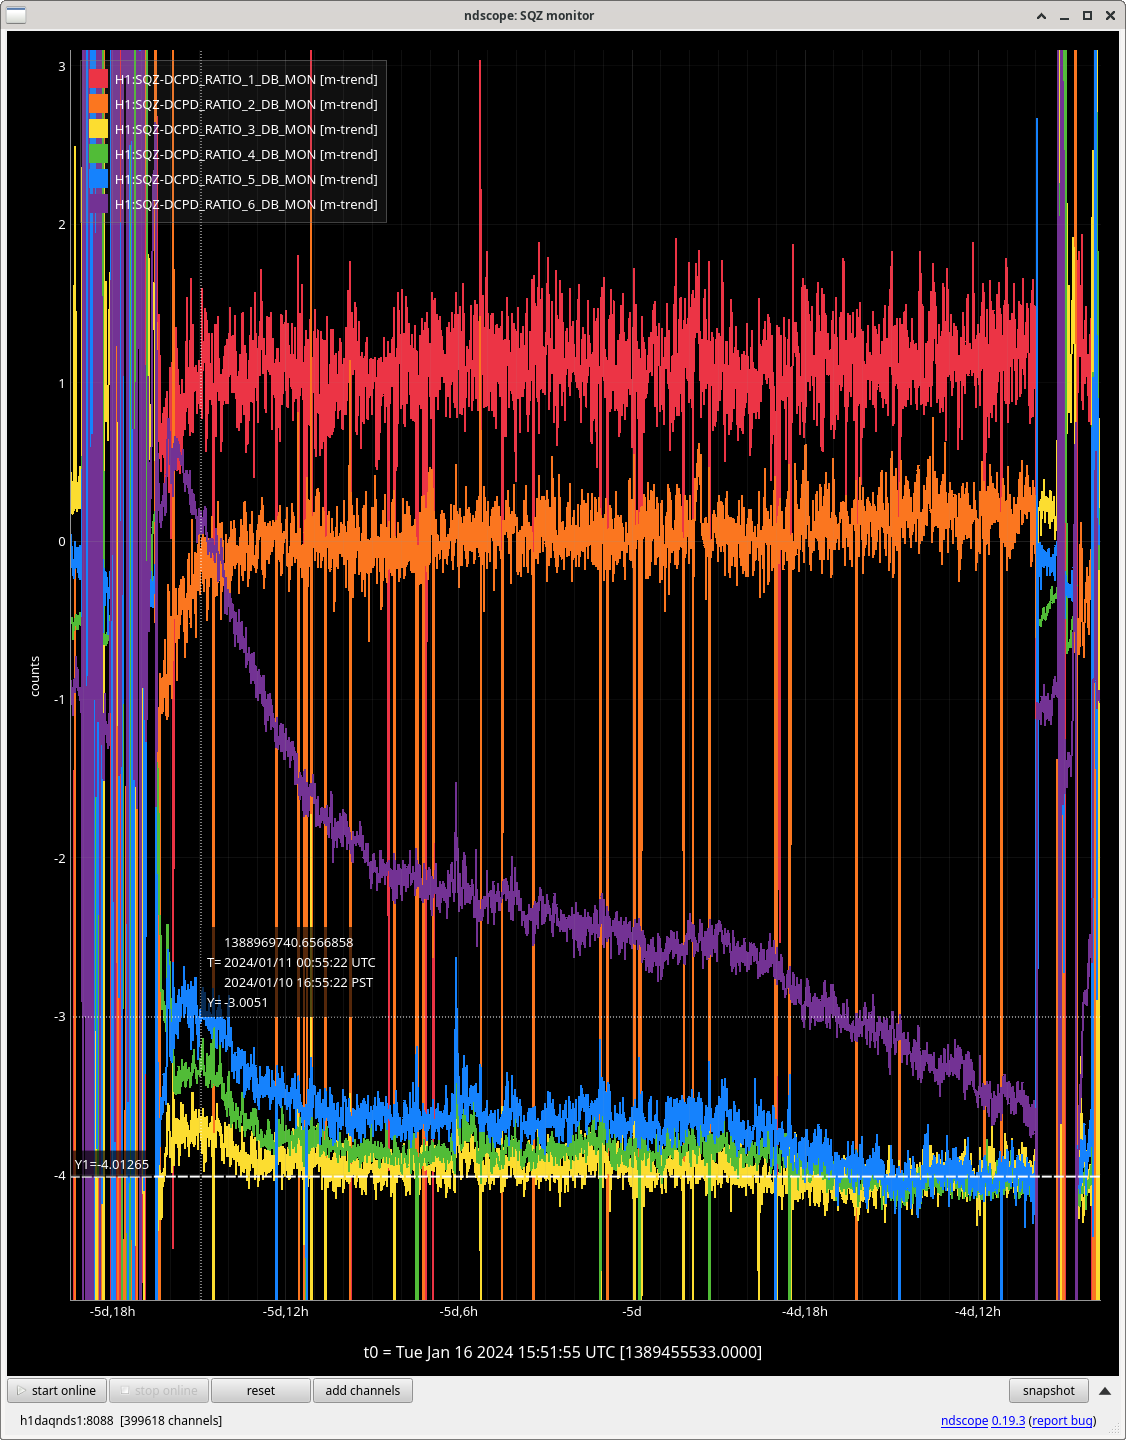1126x1440 pixels.
Task: Click the purple RATIO_6_DB_MON legend swatch
Action: [x=98, y=204]
